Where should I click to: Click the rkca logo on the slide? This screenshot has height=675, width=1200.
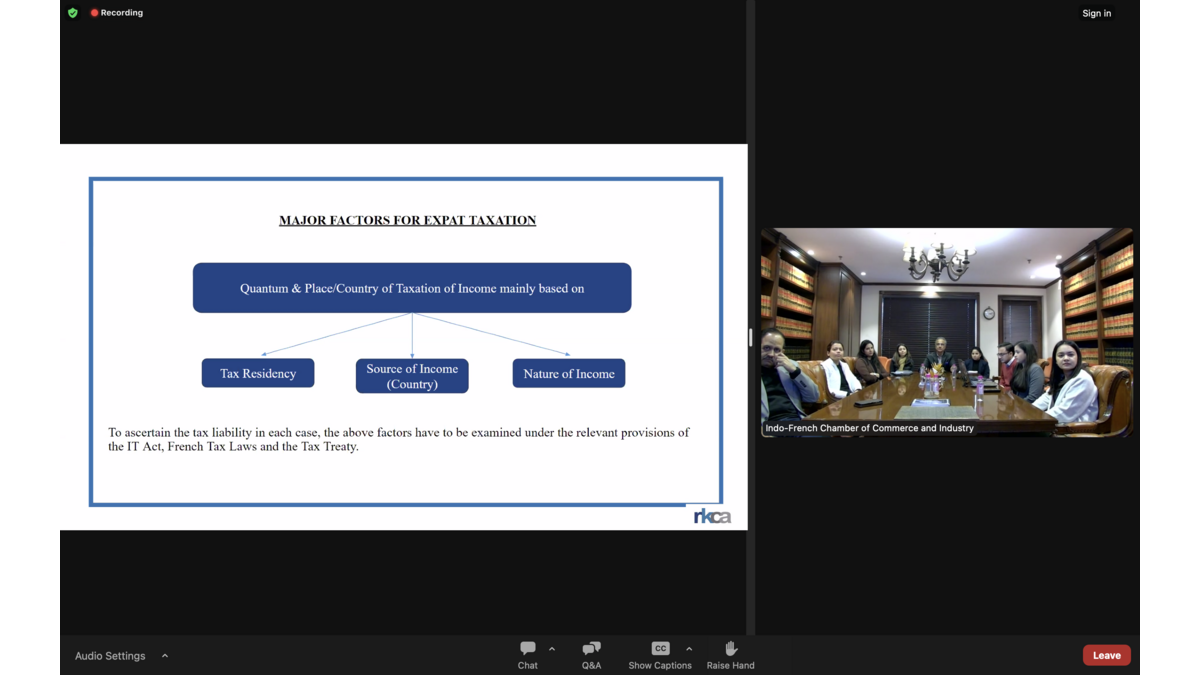tap(712, 516)
